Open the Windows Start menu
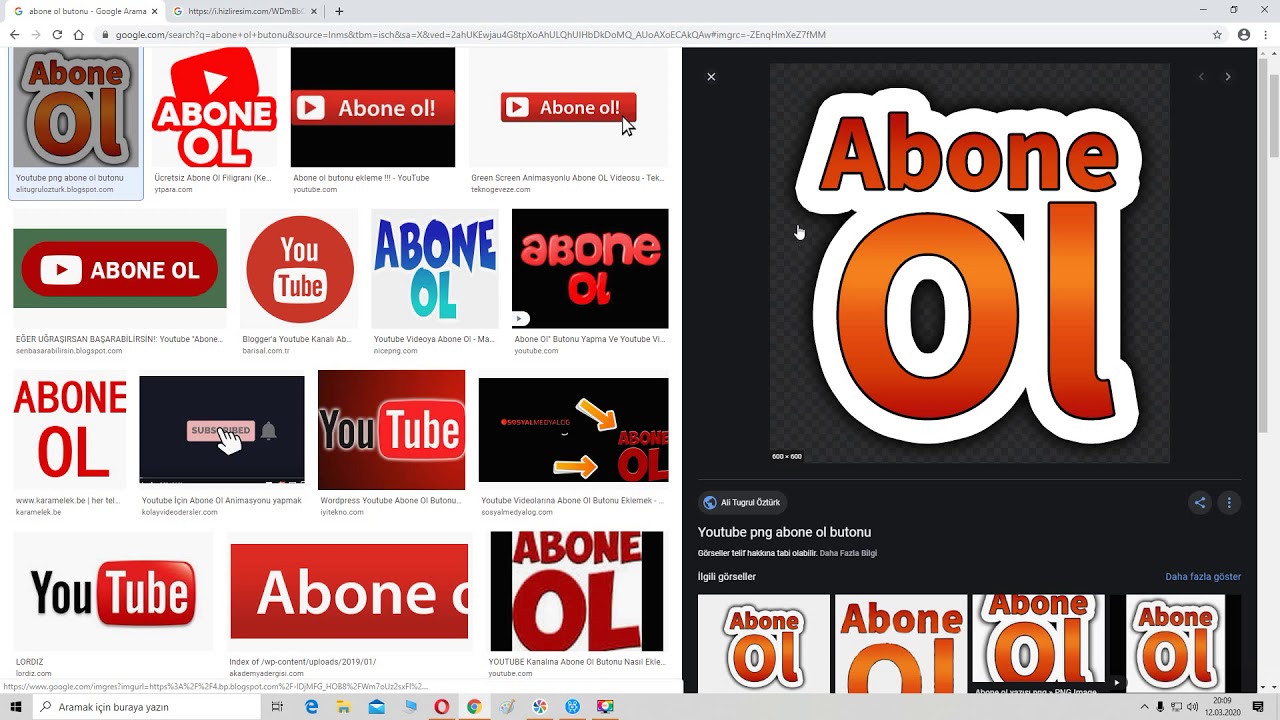Image resolution: width=1280 pixels, height=720 pixels. coord(16,706)
